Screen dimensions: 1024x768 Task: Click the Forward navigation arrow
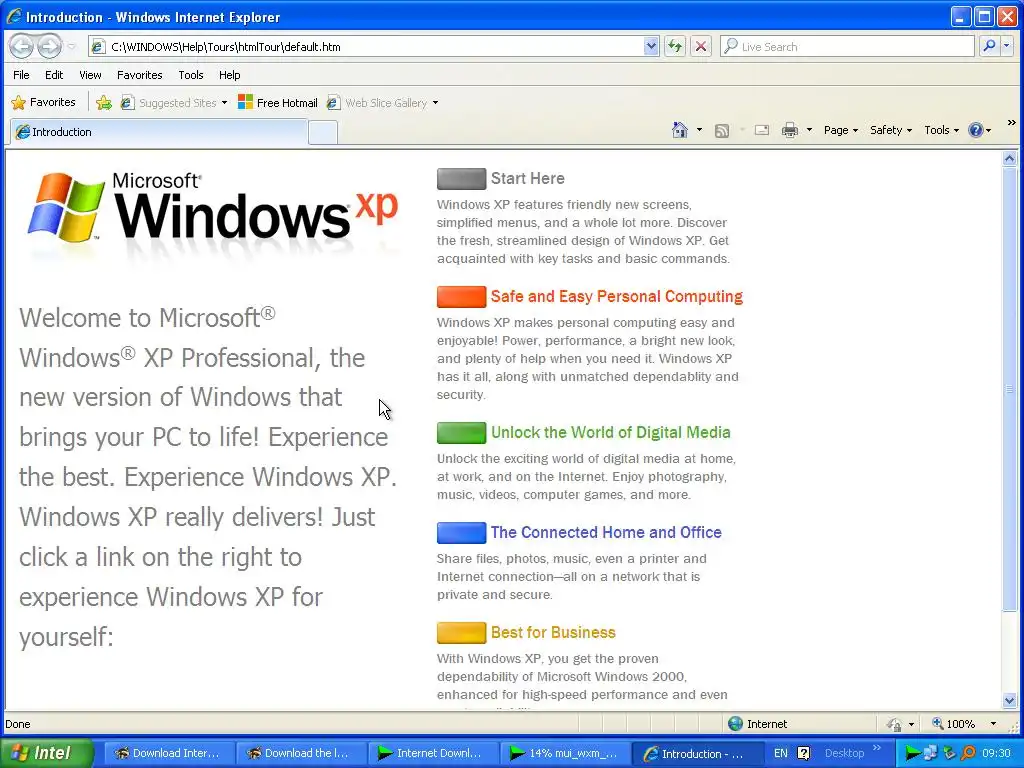(49, 46)
